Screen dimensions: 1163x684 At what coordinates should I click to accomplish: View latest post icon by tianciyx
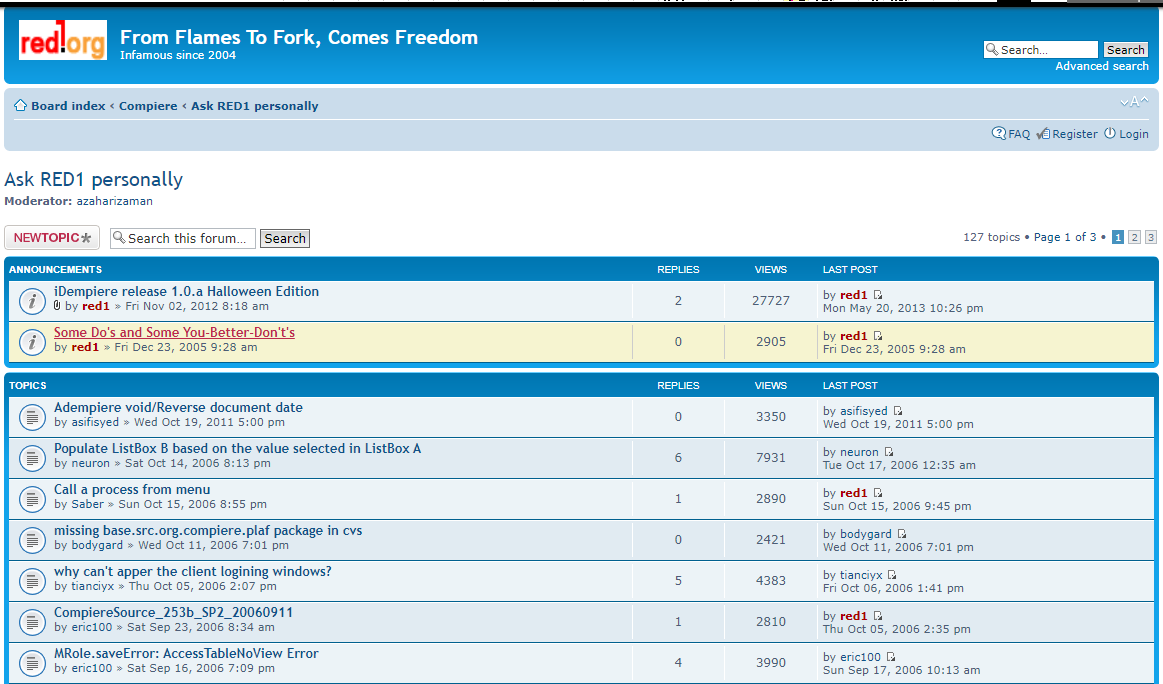(892, 575)
